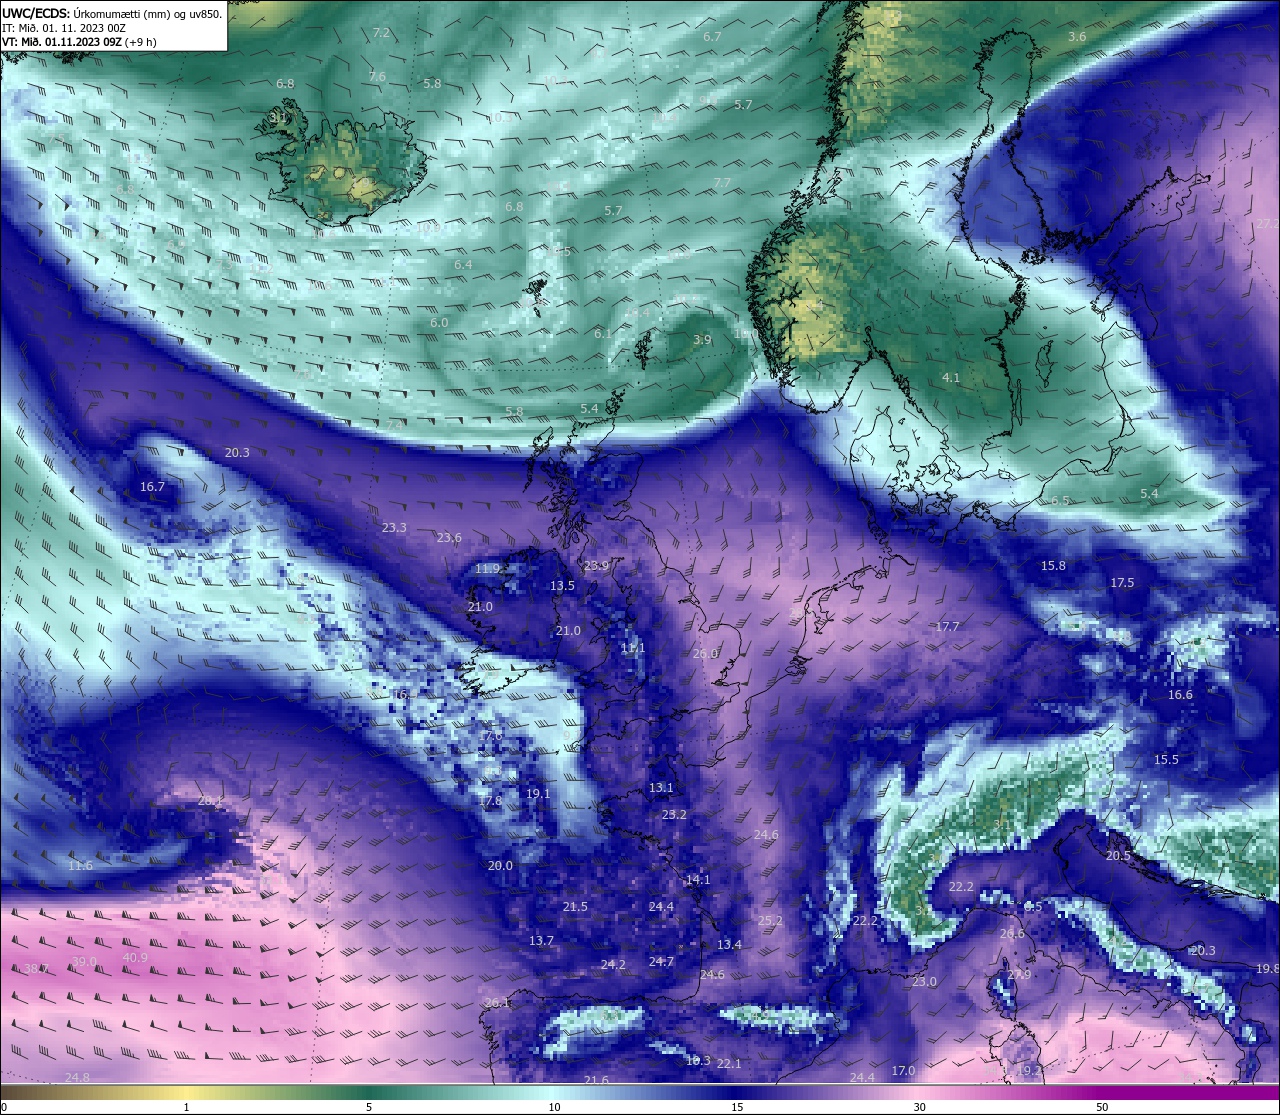Click the 25.2 value over France
Viewport: 1280px width, 1115px height.
tap(769, 921)
